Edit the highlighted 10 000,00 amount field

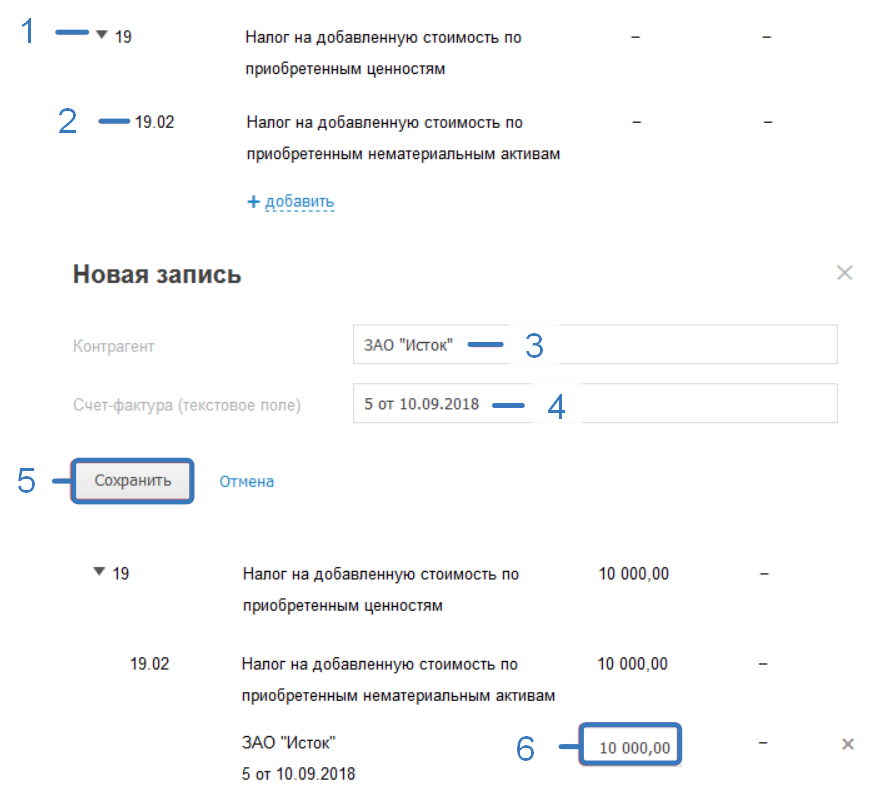click(632, 746)
